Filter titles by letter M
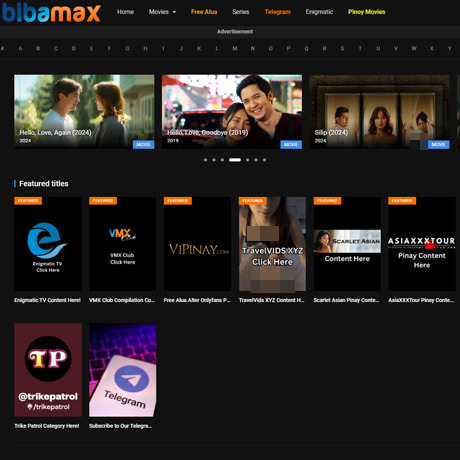460x460 pixels. 235,49
